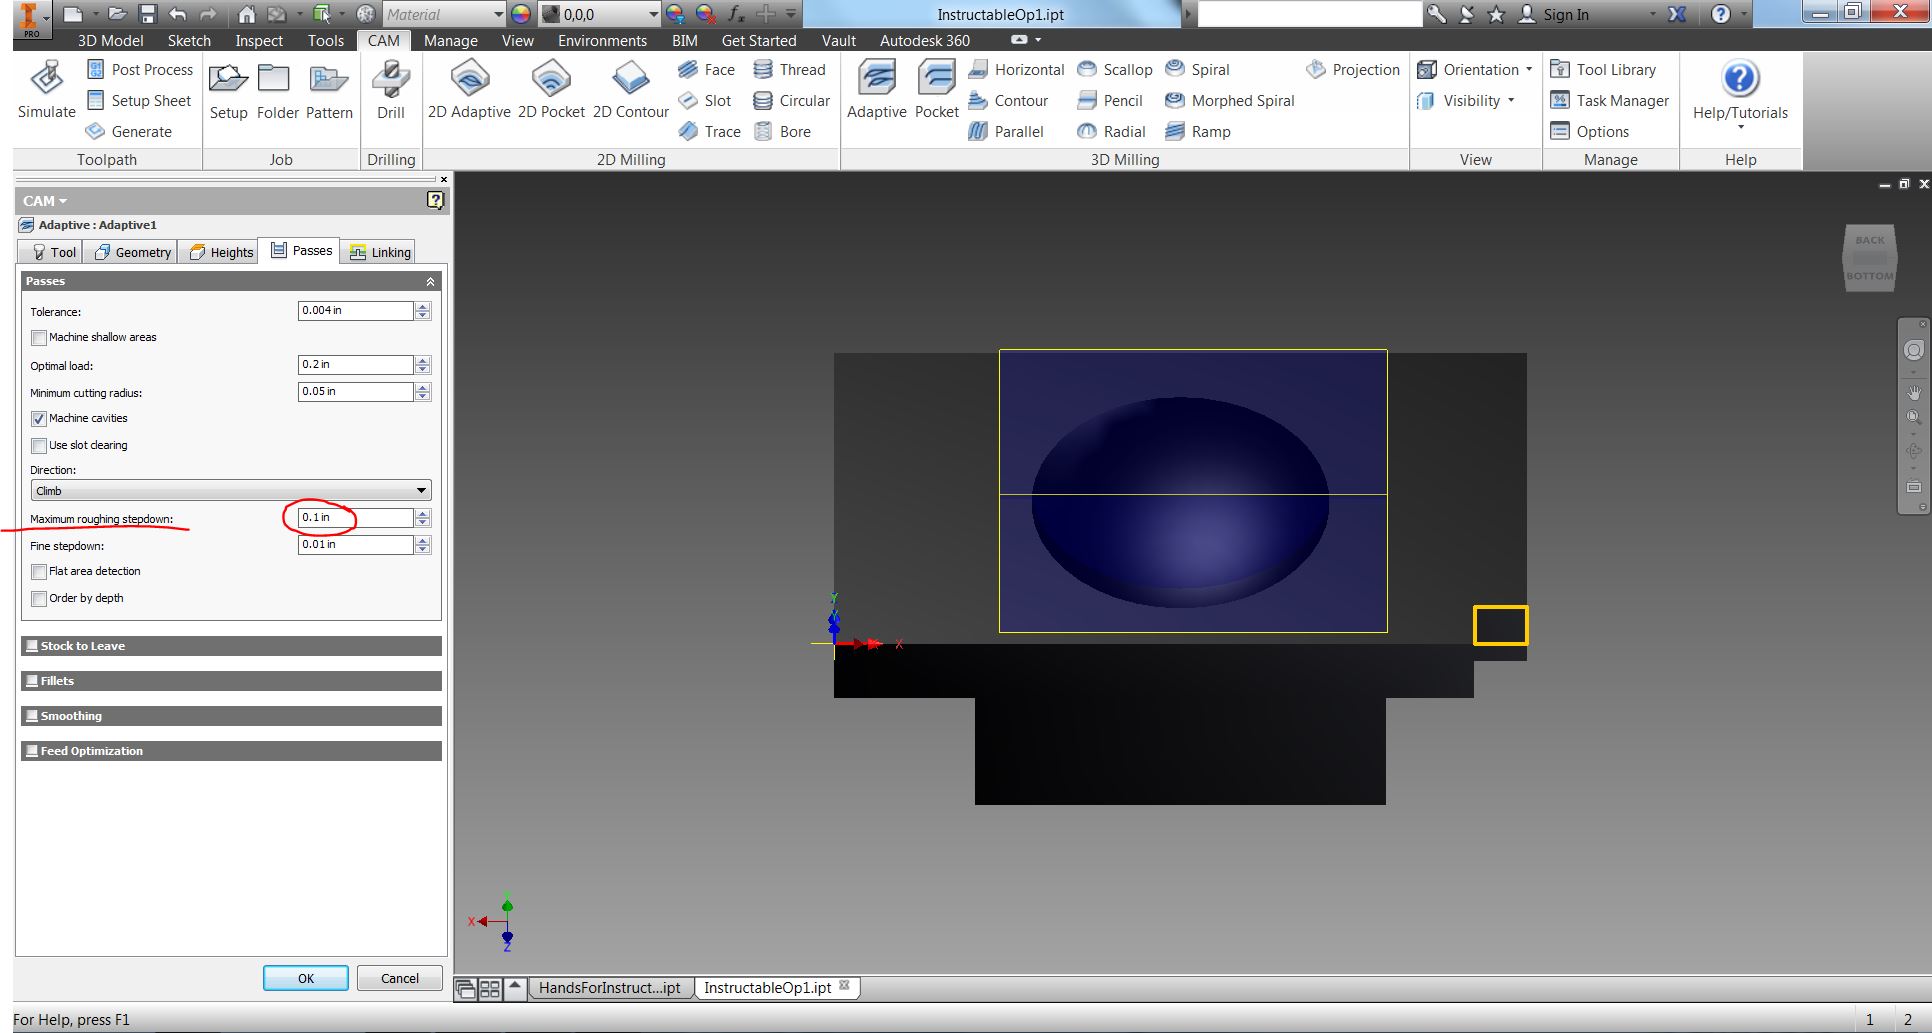Toggle the Feed Optimization checkbox
Screen dimensions: 1932x1033
(32, 751)
